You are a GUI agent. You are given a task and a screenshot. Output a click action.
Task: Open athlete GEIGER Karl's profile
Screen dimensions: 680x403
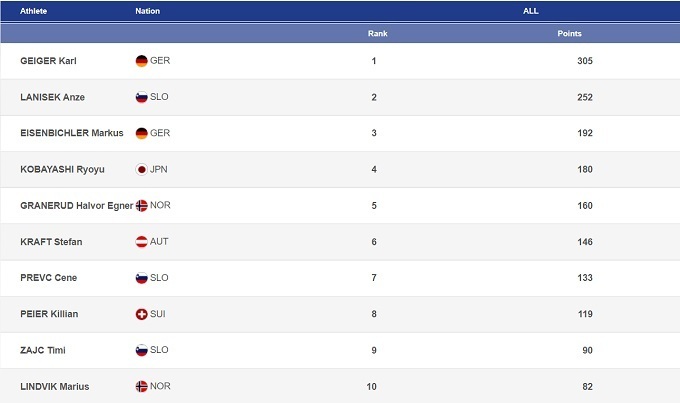pos(48,61)
